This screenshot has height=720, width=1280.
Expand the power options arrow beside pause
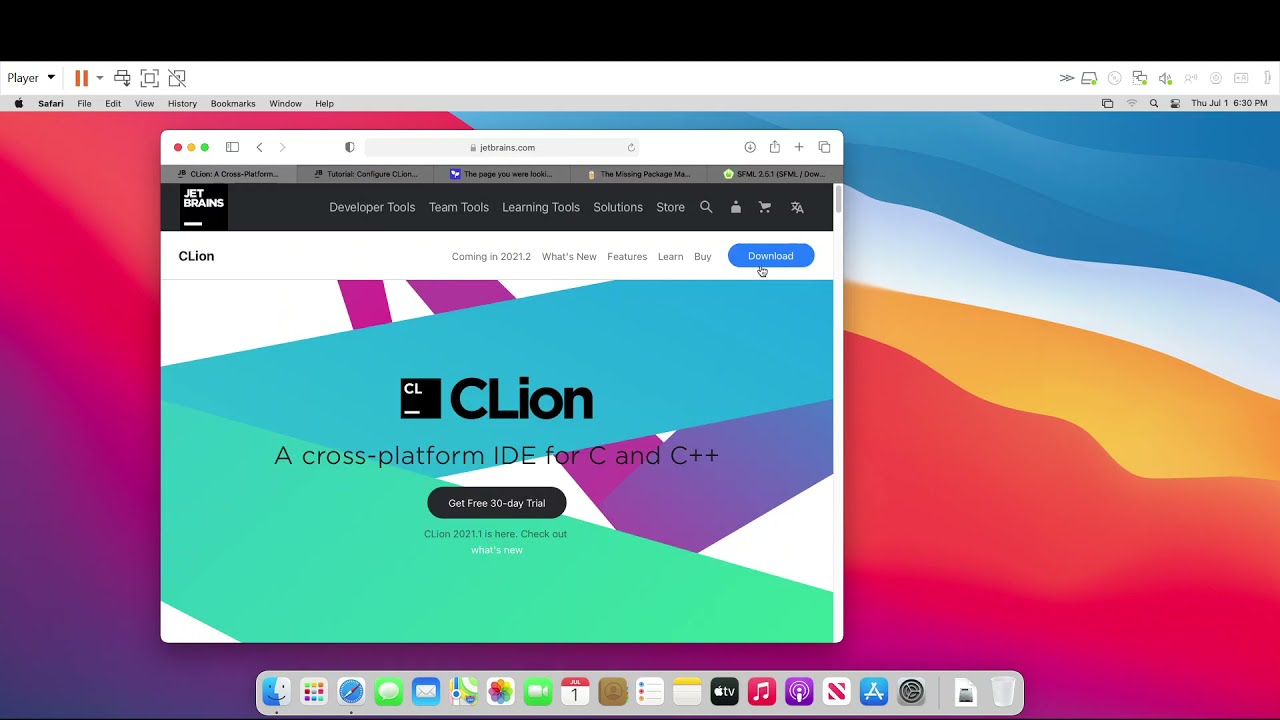(x=99, y=78)
